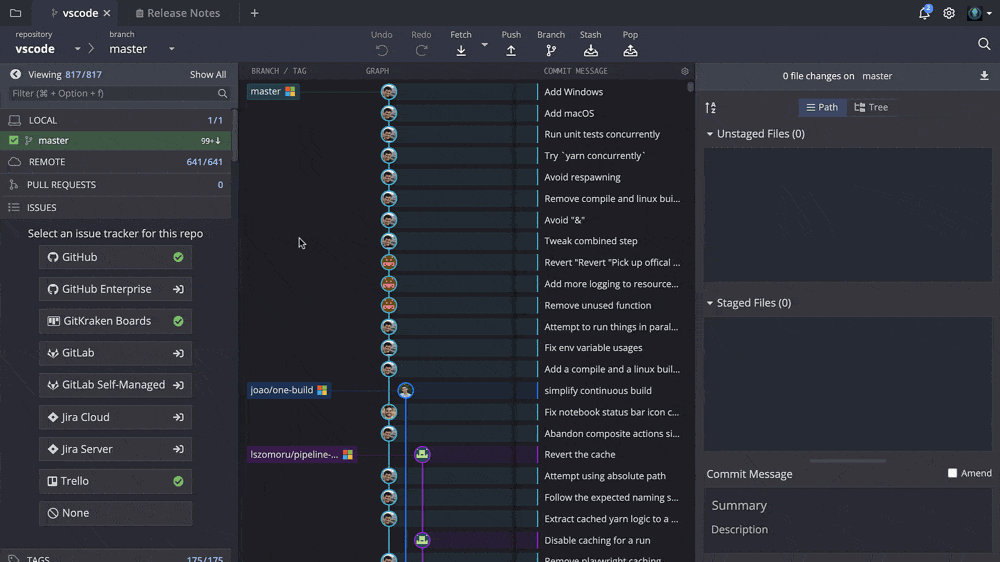Image resolution: width=1000 pixels, height=562 pixels.
Task: Open preferences gear in title bar
Action: [949, 13]
